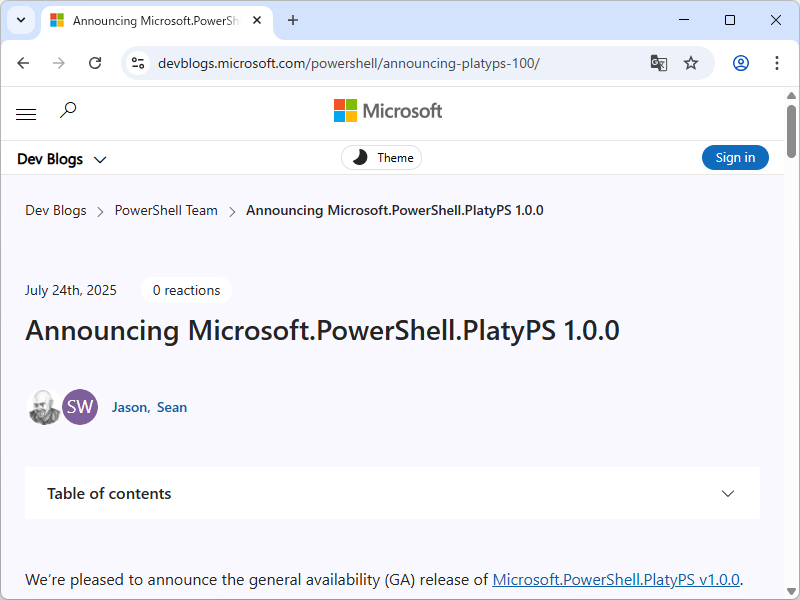Open the Microsoft.PowerShell.PlatyPS v1.0.0 link

[x=616, y=579]
